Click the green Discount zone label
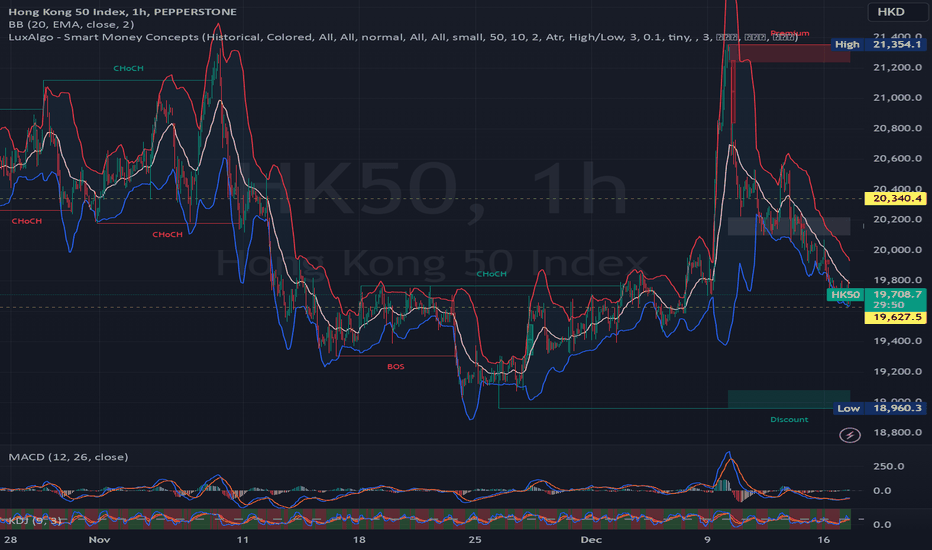932x550 pixels. (789, 419)
